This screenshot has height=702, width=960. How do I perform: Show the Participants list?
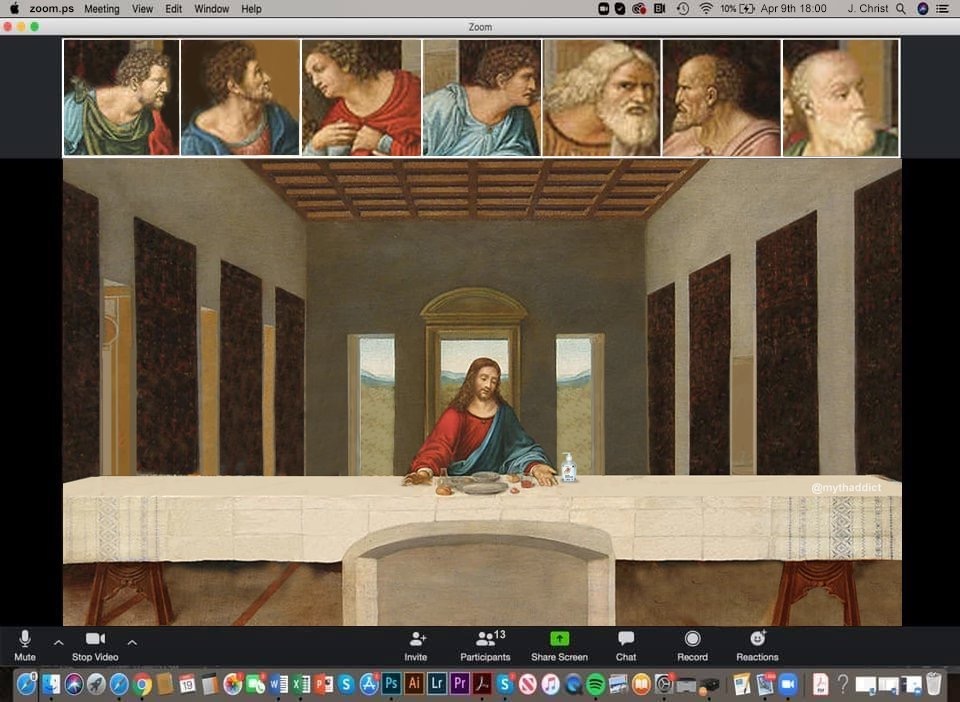click(485, 645)
